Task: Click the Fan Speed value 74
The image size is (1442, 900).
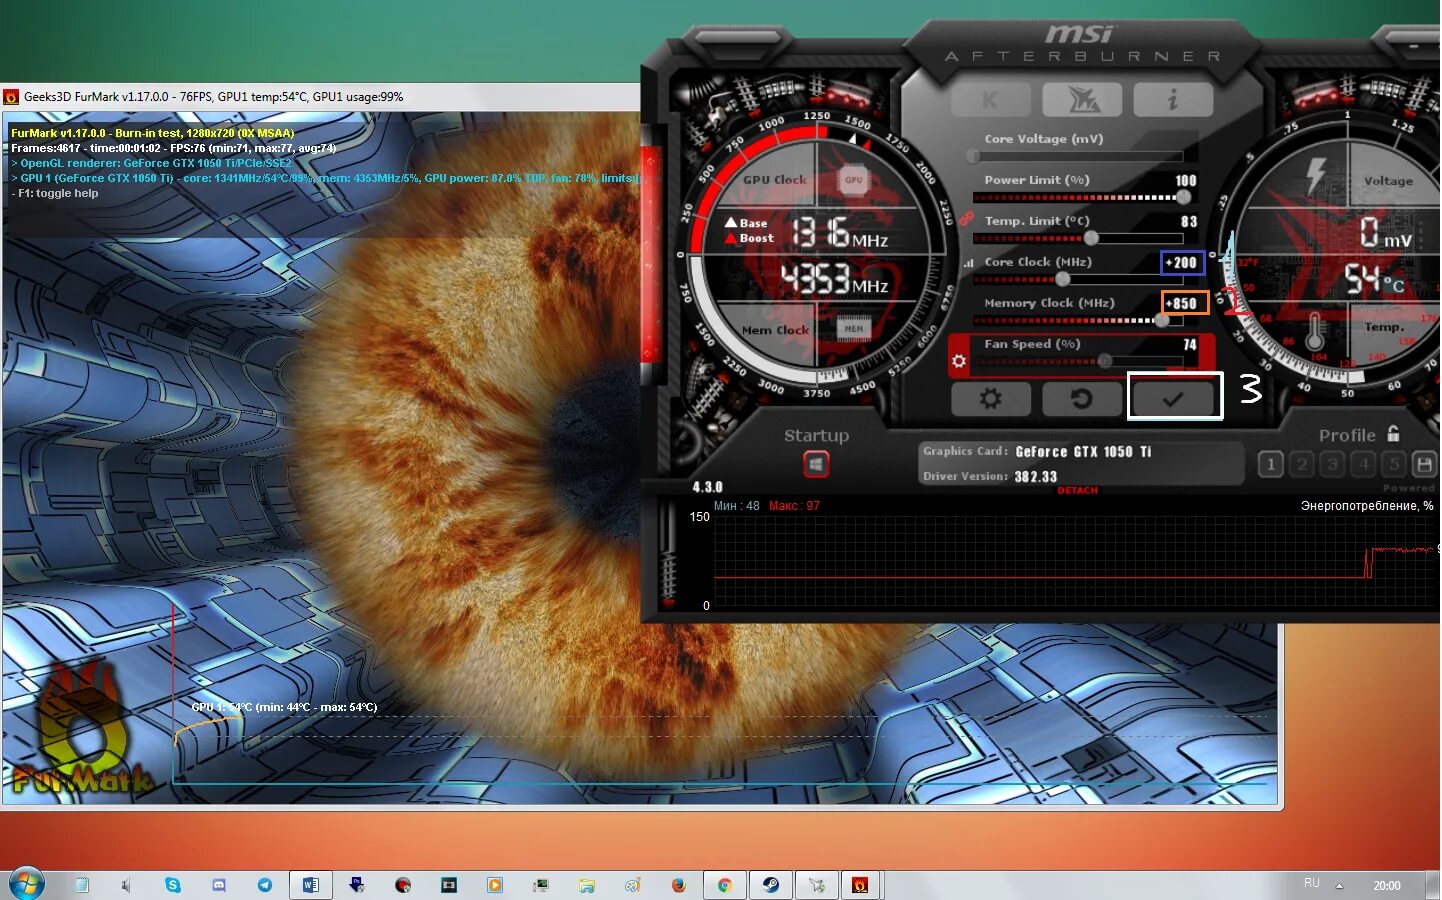Action: coord(1189,345)
